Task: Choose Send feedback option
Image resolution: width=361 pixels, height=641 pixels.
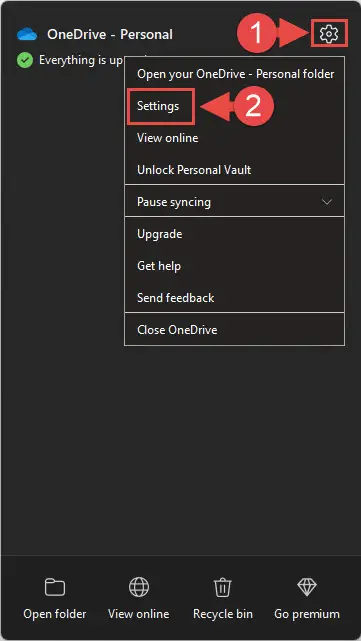Action: point(234,298)
